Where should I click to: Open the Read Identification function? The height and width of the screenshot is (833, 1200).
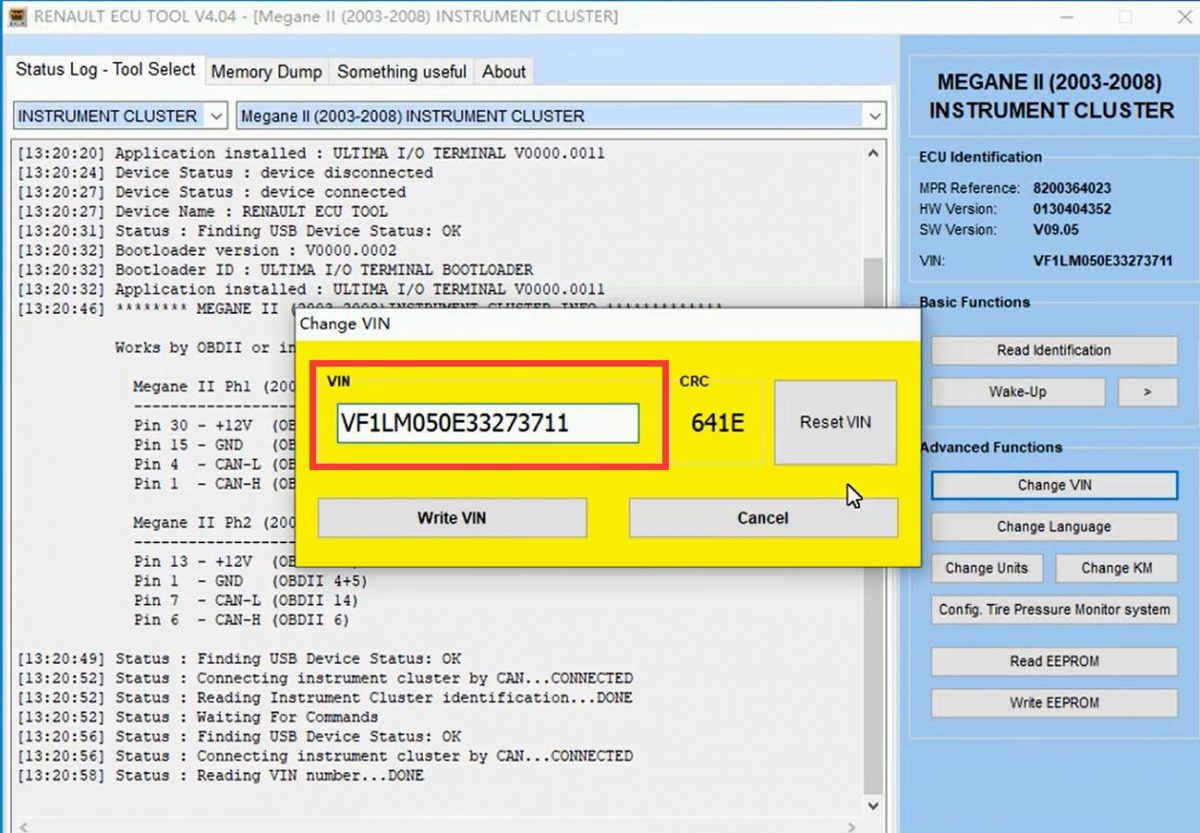click(1053, 350)
